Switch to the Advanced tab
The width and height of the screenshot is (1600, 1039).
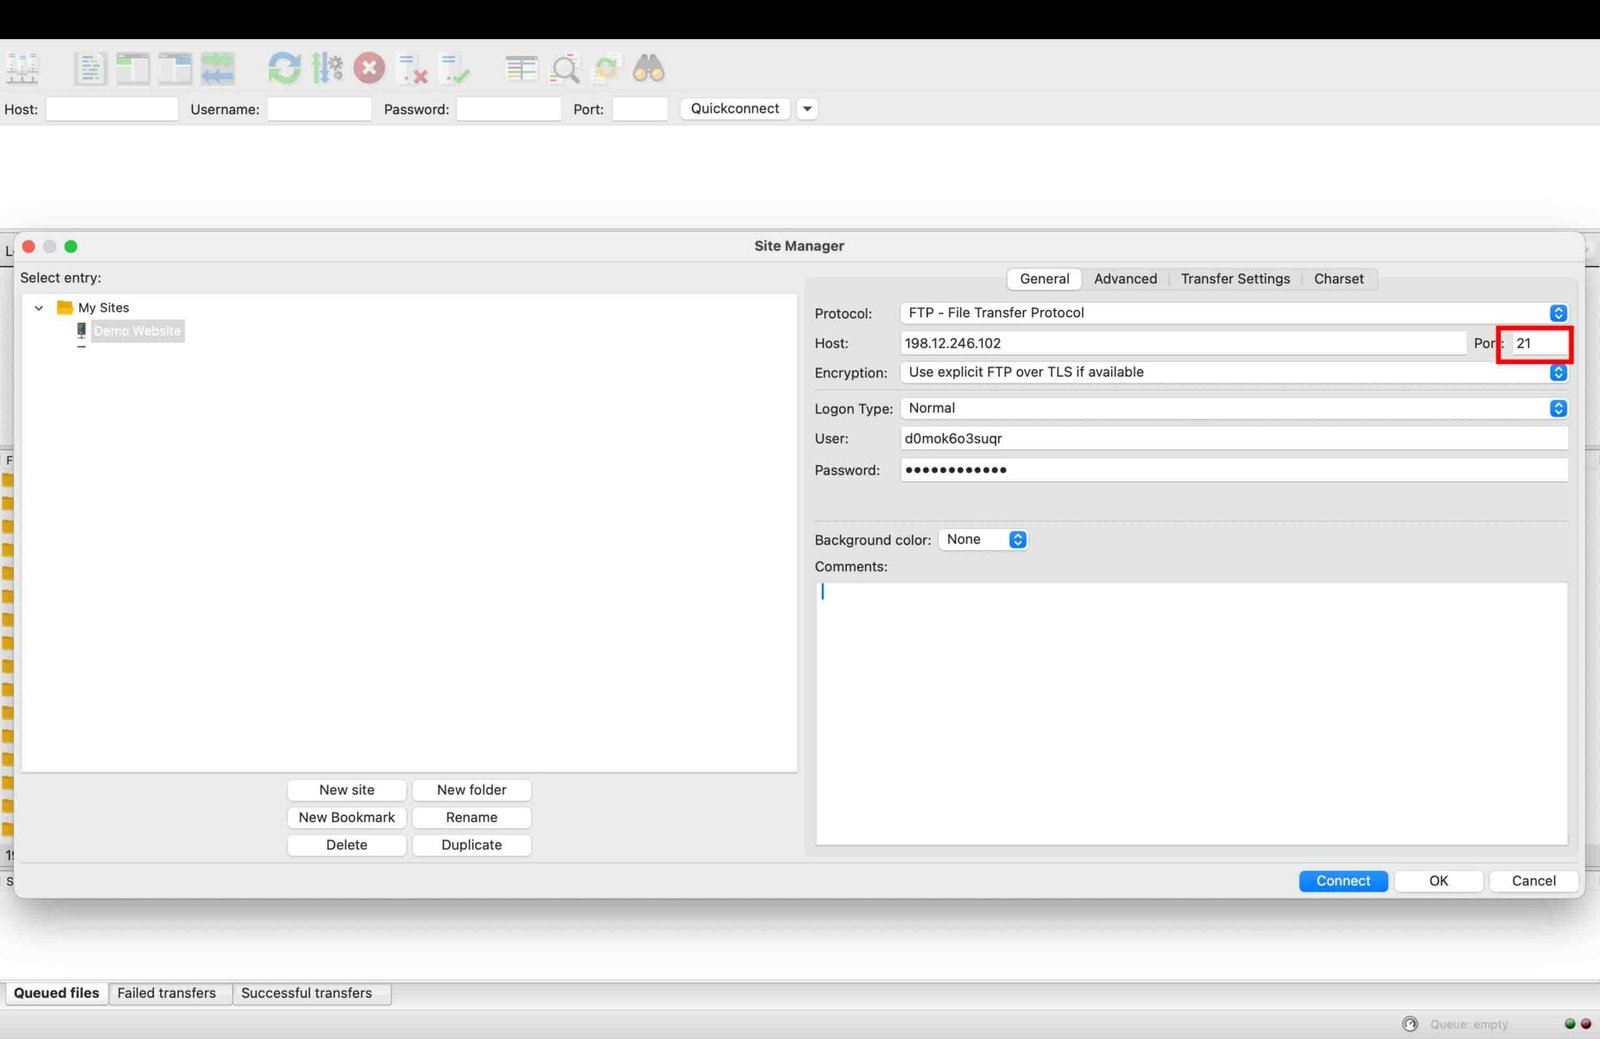(x=1125, y=279)
